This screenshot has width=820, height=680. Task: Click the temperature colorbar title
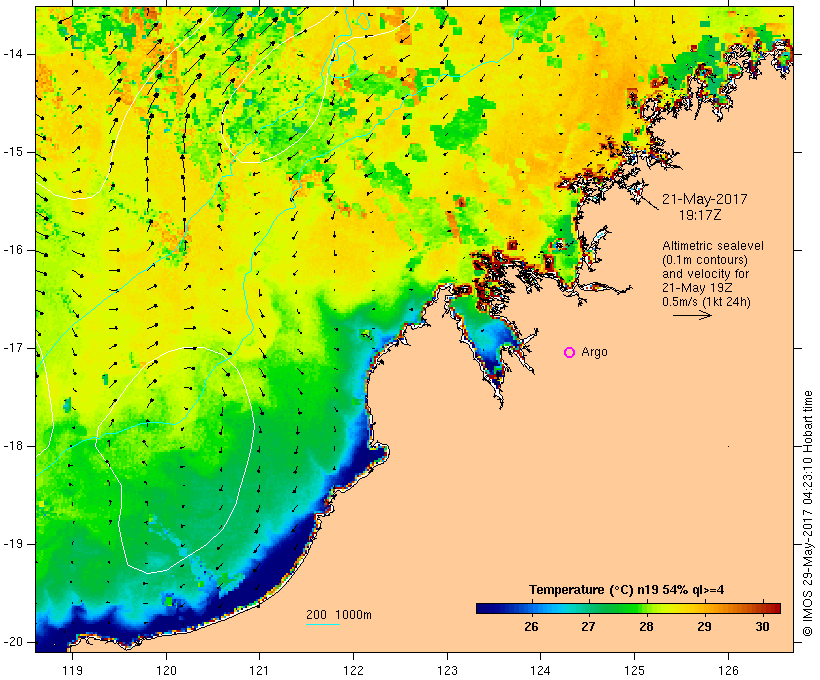tap(627, 590)
